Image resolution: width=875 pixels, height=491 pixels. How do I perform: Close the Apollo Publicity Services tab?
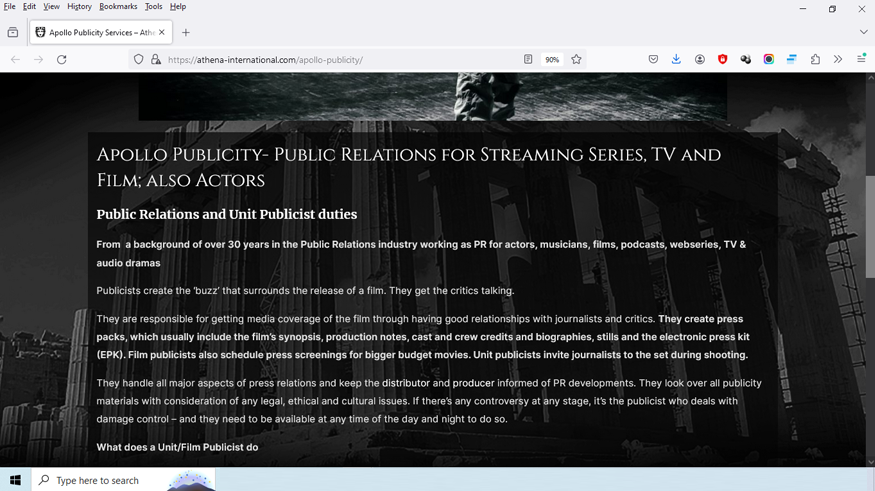pyautogui.click(x=162, y=32)
